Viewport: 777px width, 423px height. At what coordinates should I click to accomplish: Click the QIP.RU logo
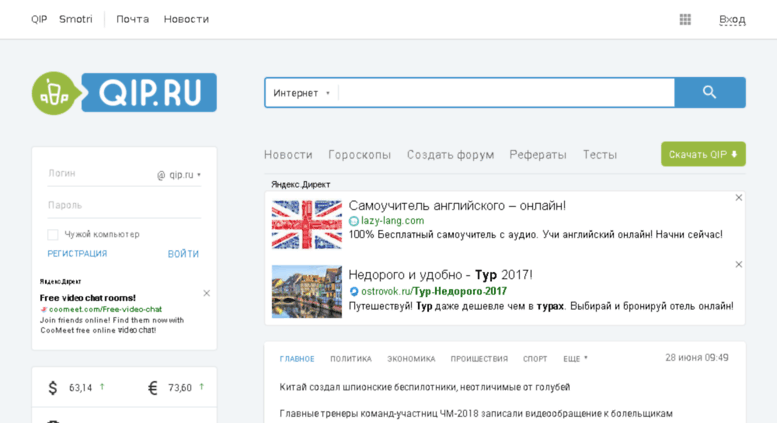124,93
